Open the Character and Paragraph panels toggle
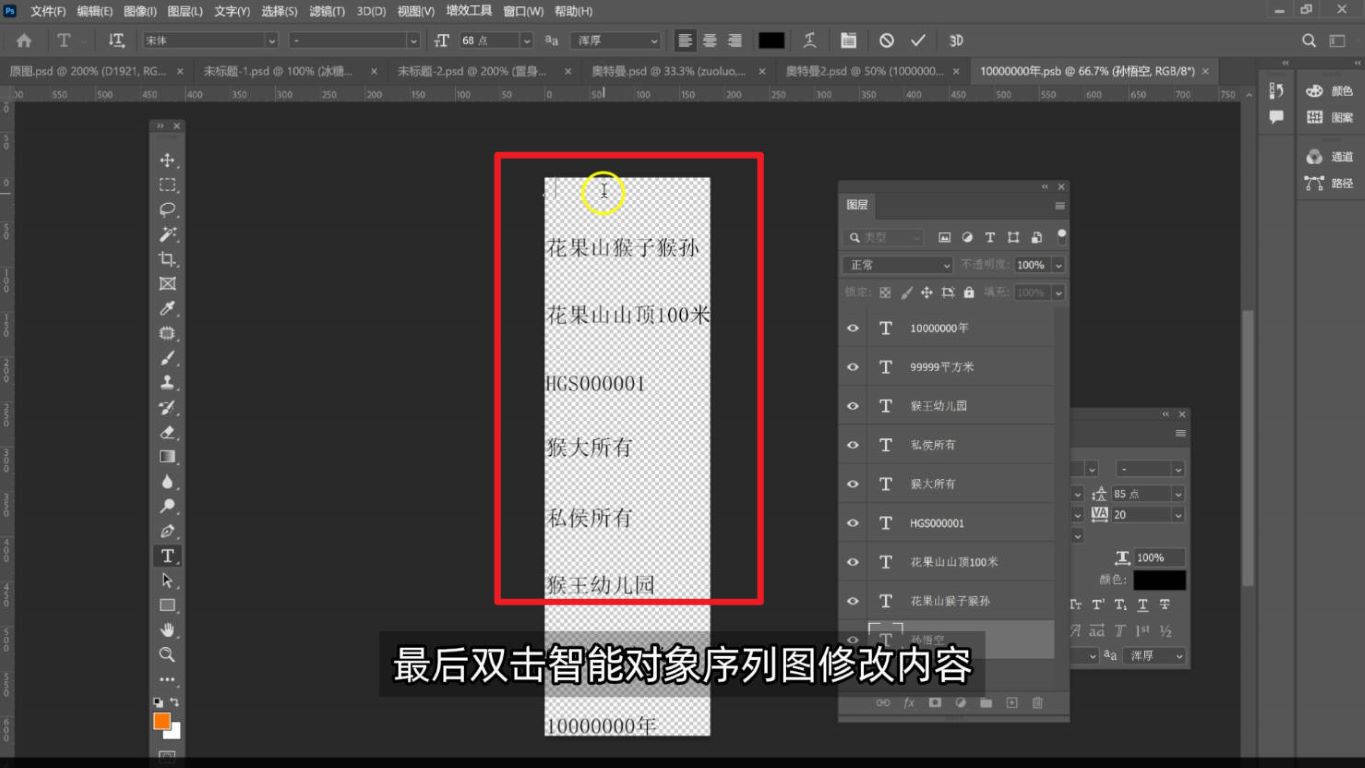1365x768 pixels. [x=848, y=40]
